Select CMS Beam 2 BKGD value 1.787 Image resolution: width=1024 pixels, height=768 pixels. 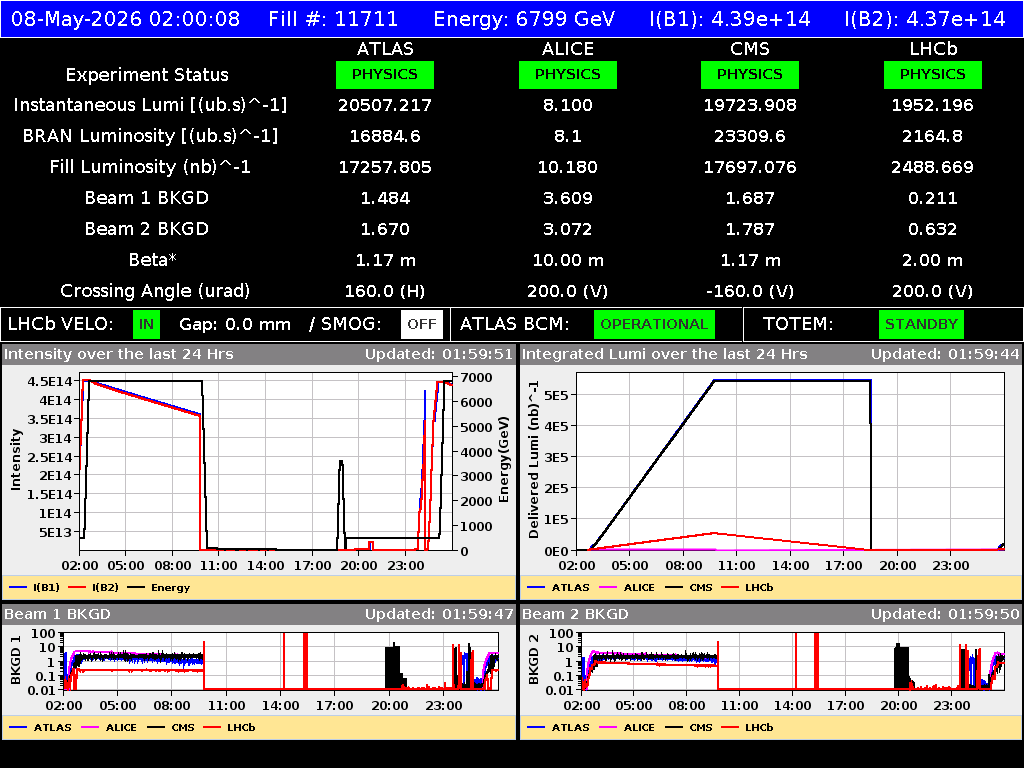[x=750, y=229]
